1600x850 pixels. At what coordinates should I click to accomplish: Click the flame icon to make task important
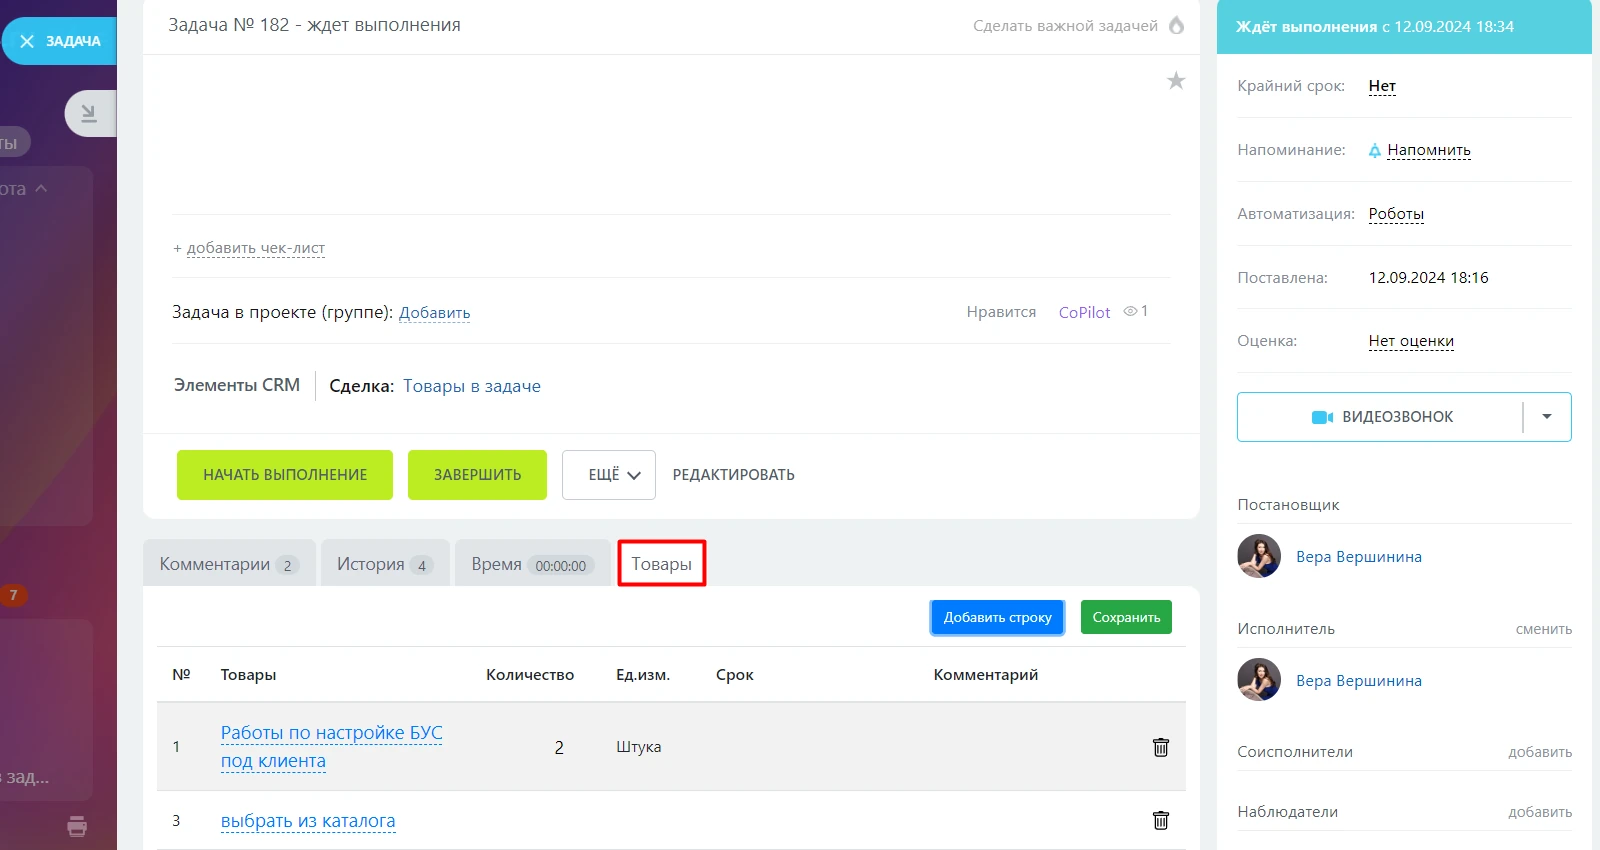1177,25
